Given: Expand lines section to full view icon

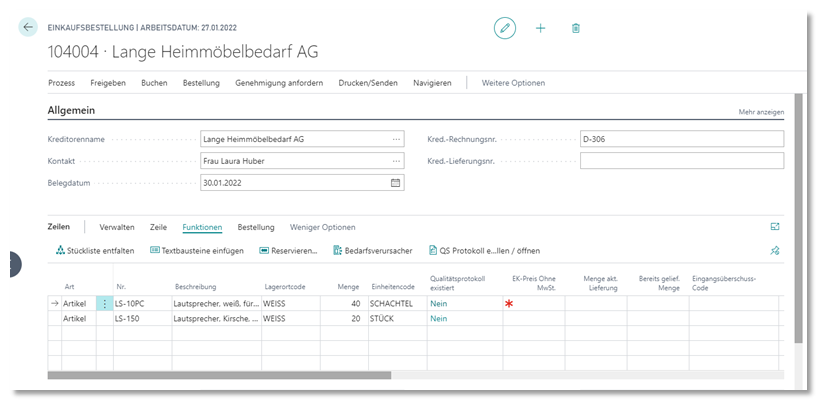Looking at the screenshot, I should [775, 227].
